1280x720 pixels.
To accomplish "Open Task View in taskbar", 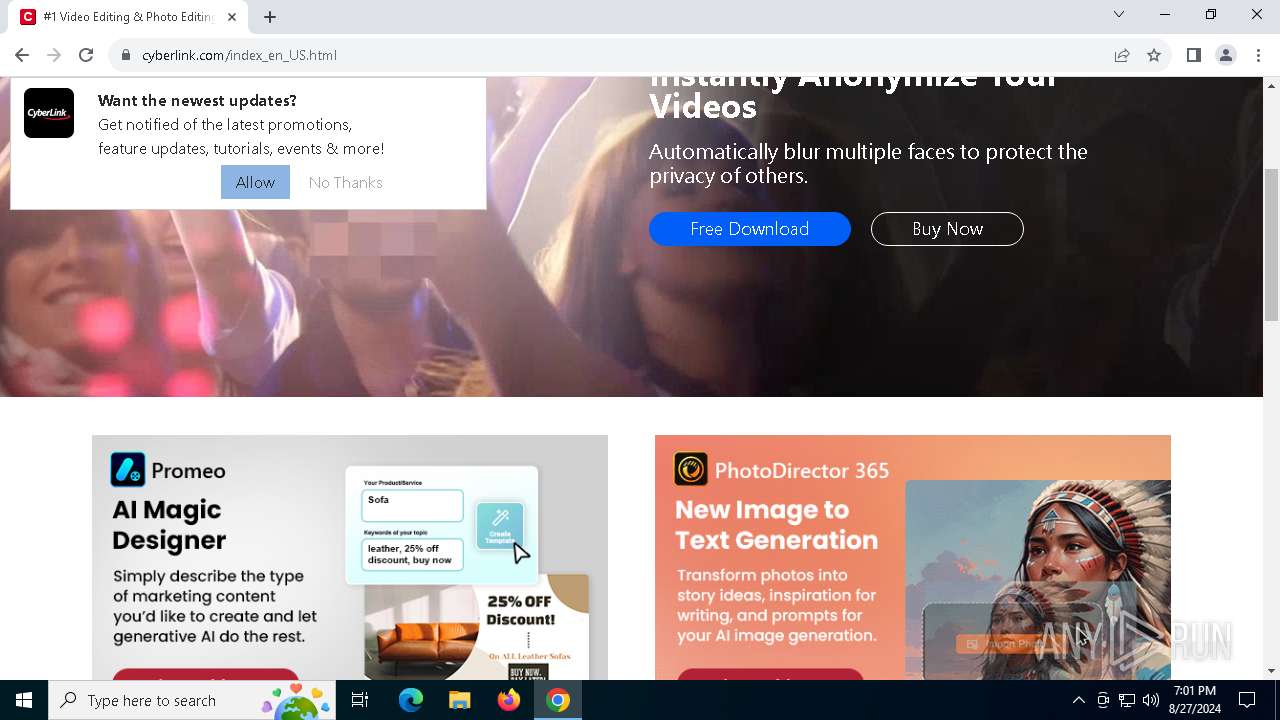I will pyautogui.click(x=360, y=700).
